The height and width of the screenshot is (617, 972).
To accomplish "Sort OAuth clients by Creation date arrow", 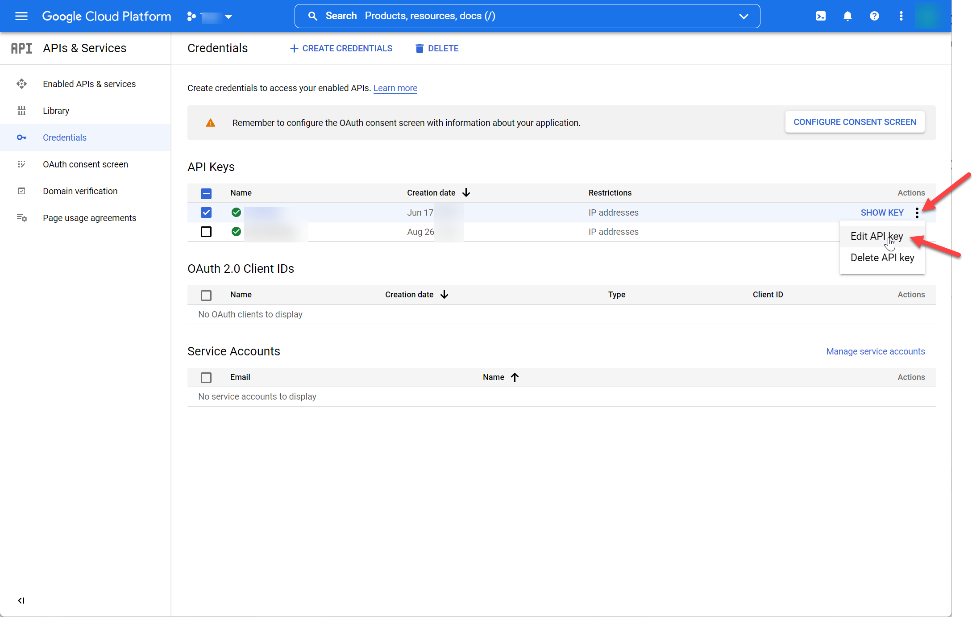I will [x=444, y=295].
